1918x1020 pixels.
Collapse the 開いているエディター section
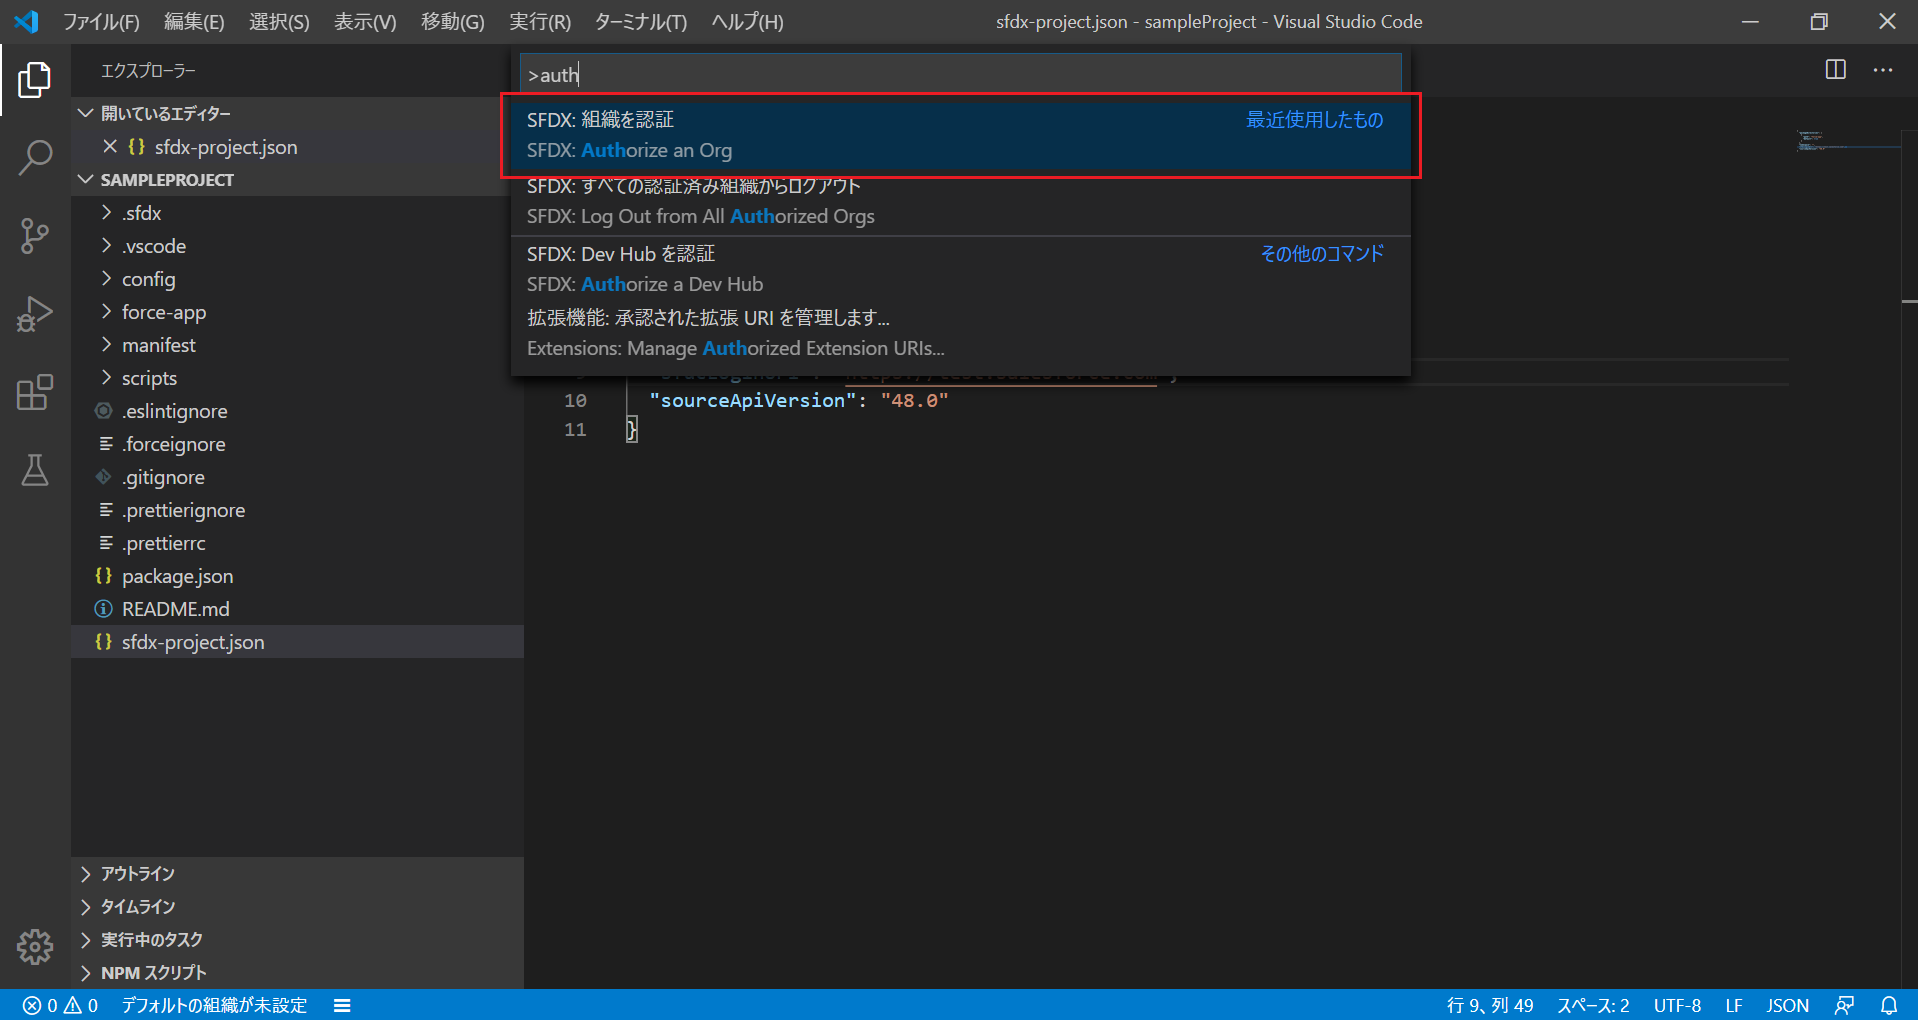tap(297, 113)
